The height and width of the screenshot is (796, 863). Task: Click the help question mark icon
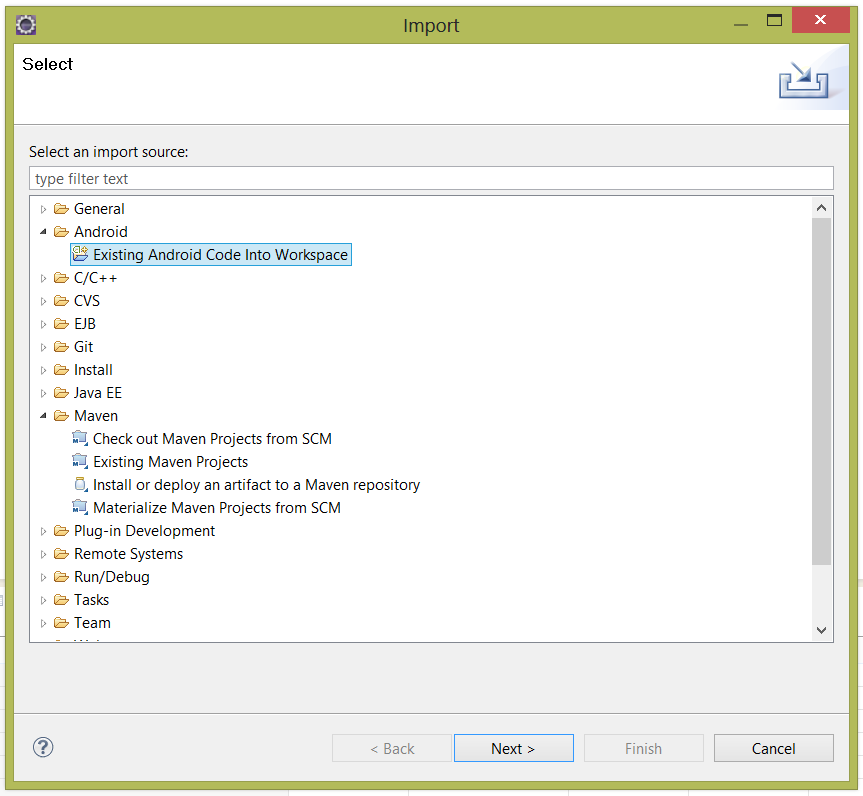tap(43, 747)
